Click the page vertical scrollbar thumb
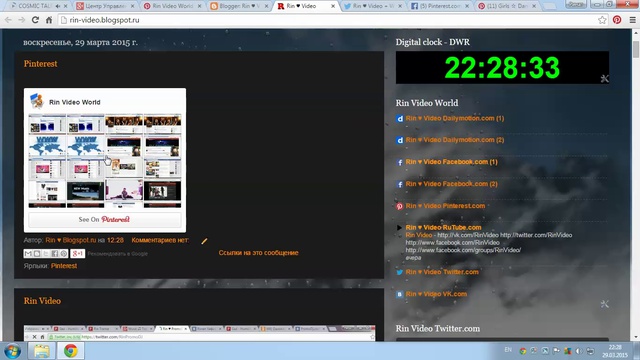 [636, 49]
